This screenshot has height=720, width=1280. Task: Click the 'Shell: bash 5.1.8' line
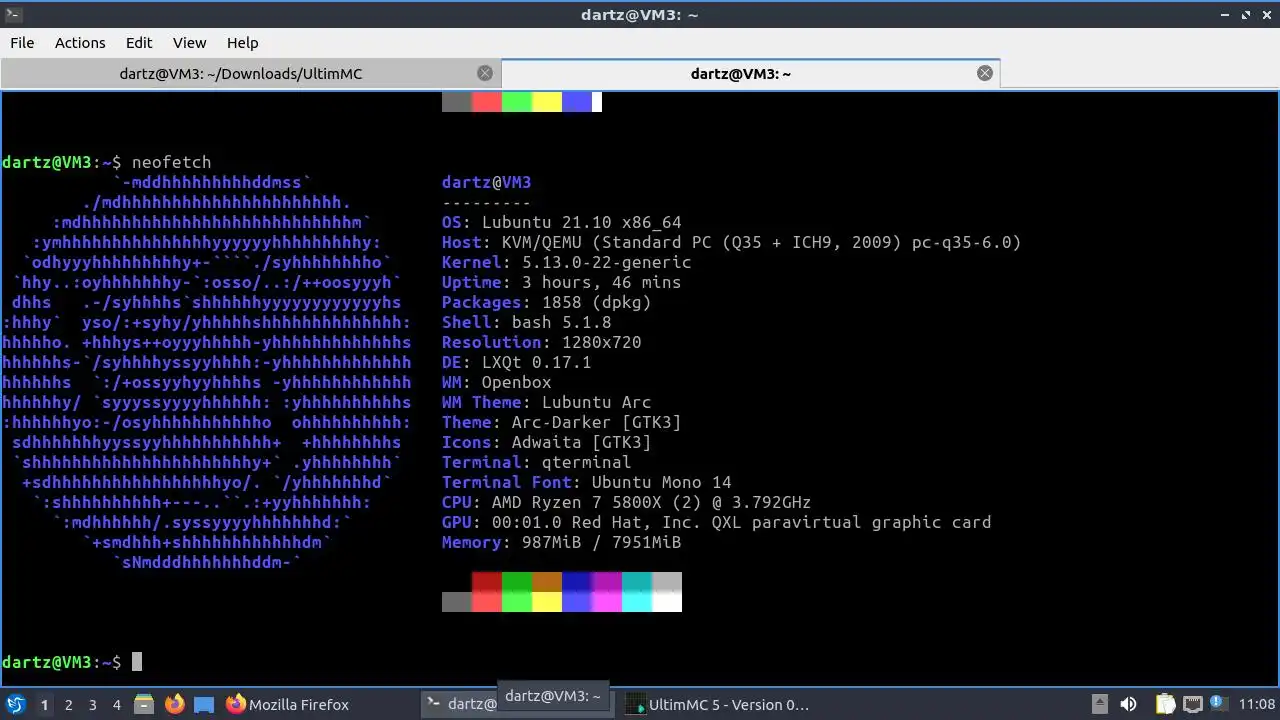coord(526,322)
